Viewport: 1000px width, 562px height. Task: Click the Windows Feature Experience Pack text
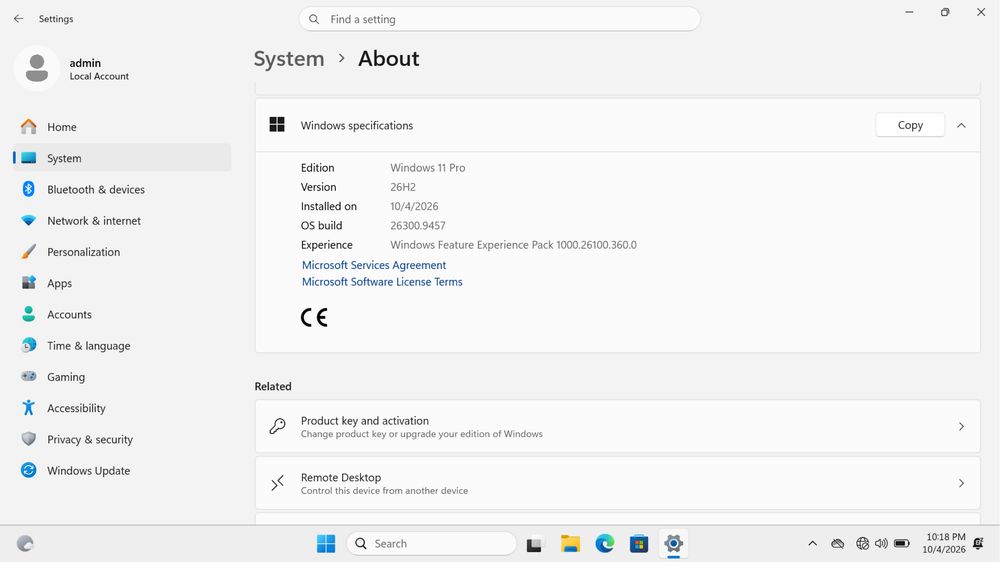pos(513,245)
